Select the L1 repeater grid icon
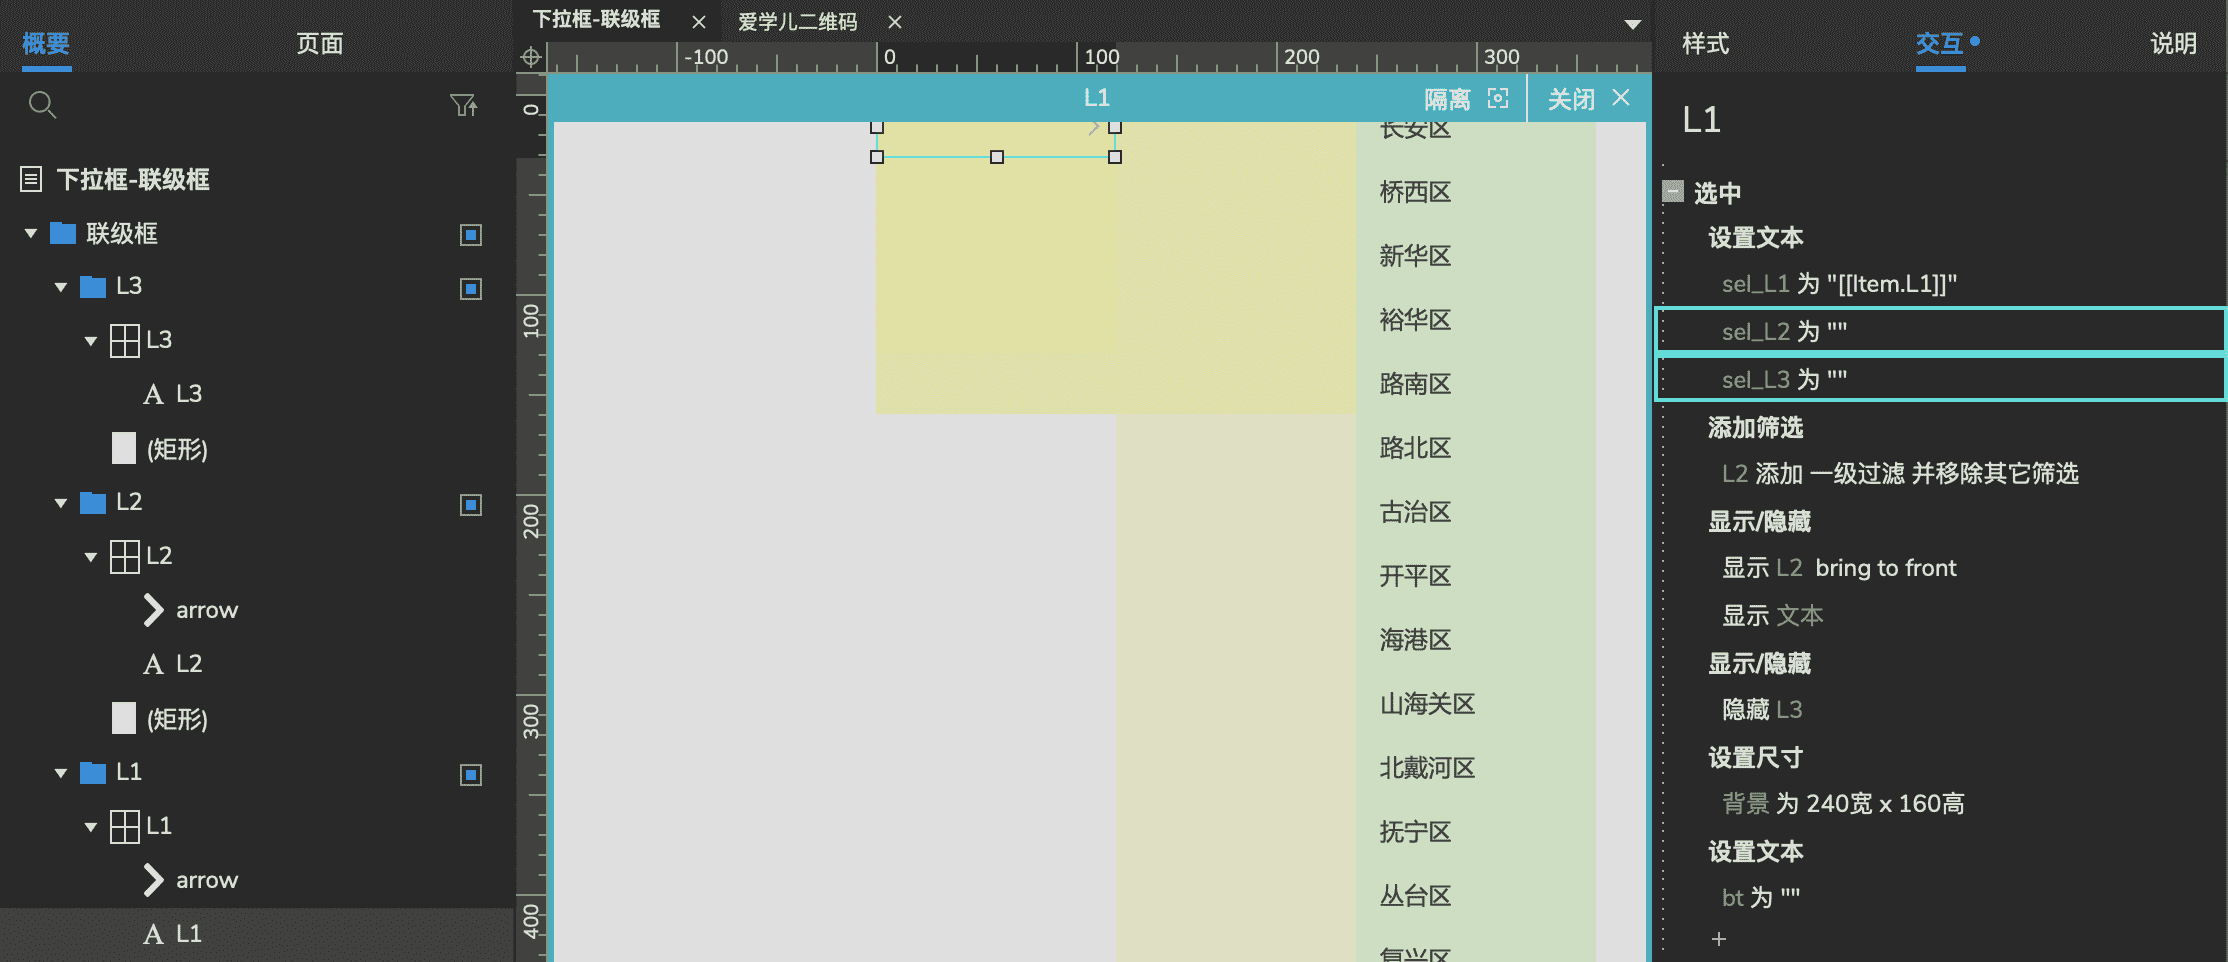The width and height of the screenshot is (2228, 962). pyautogui.click(x=124, y=826)
